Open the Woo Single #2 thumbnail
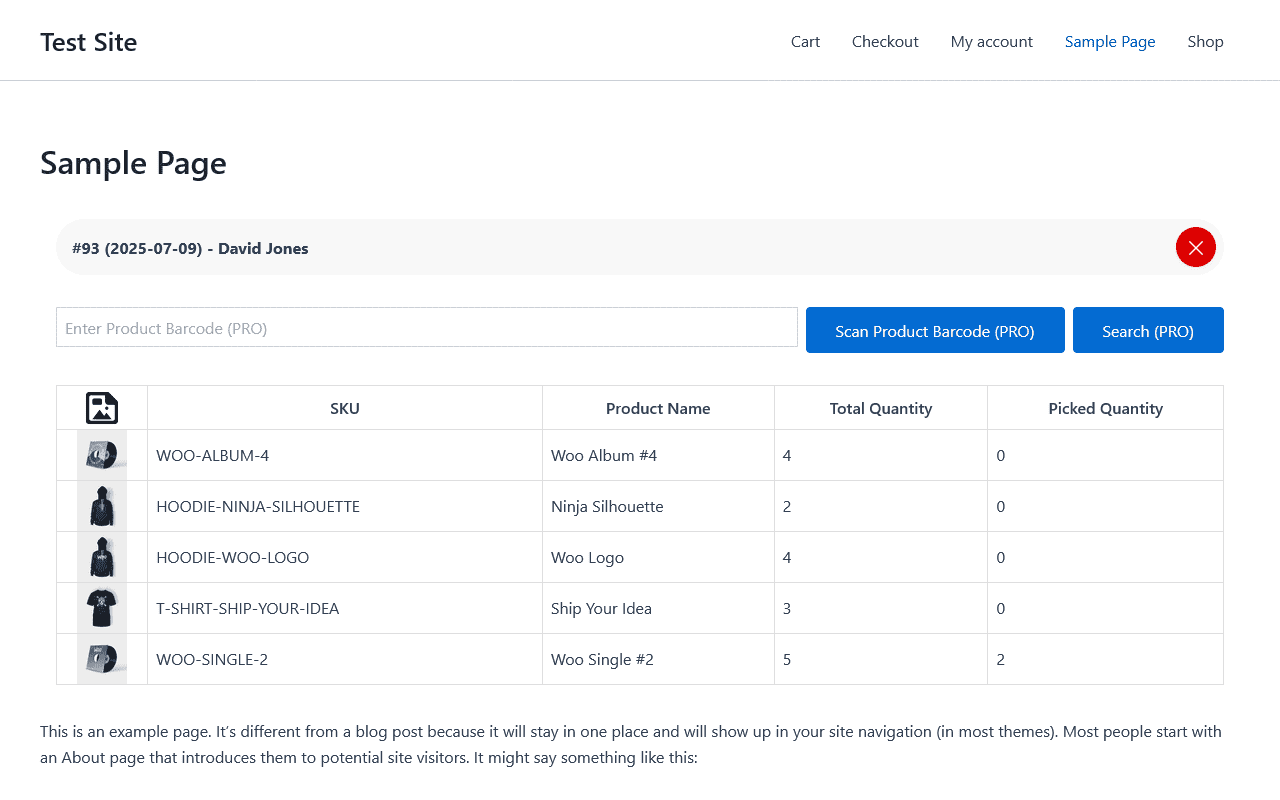The image size is (1280, 800). 102,659
